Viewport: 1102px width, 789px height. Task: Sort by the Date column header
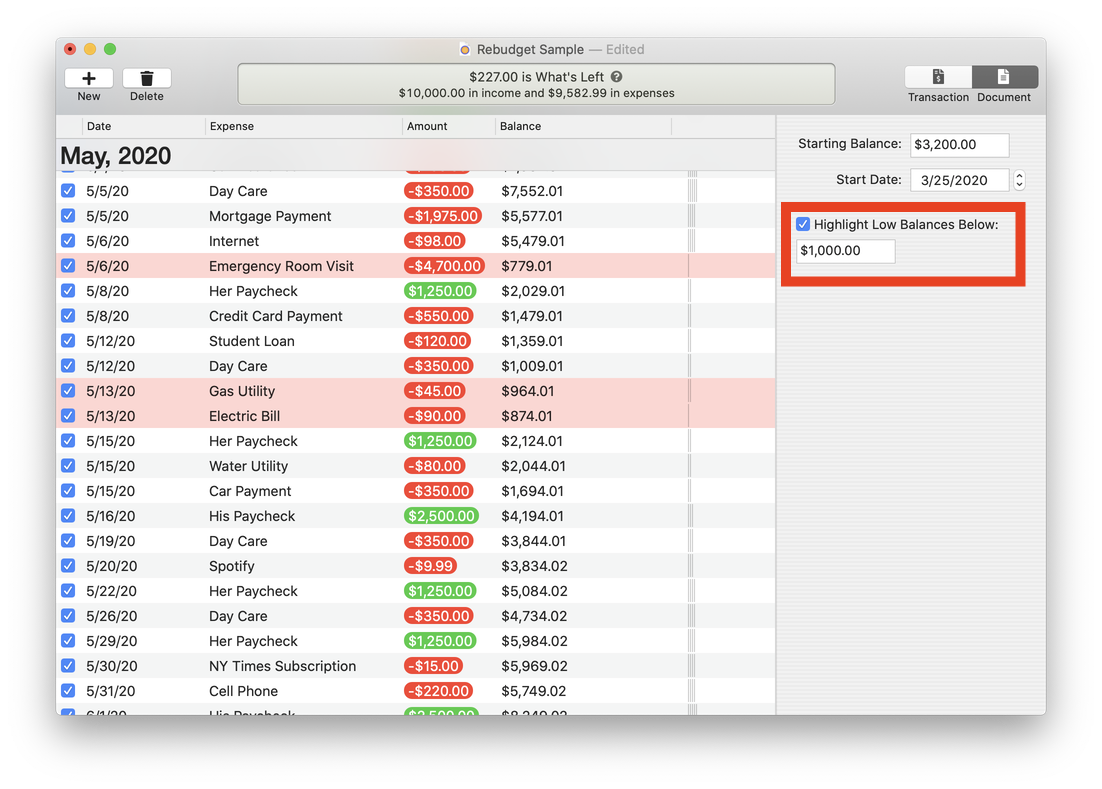(143, 126)
